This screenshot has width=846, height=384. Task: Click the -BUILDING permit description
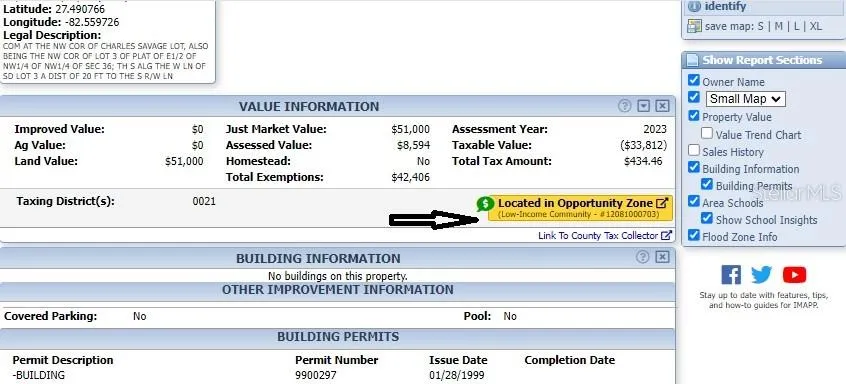click(38, 375)
